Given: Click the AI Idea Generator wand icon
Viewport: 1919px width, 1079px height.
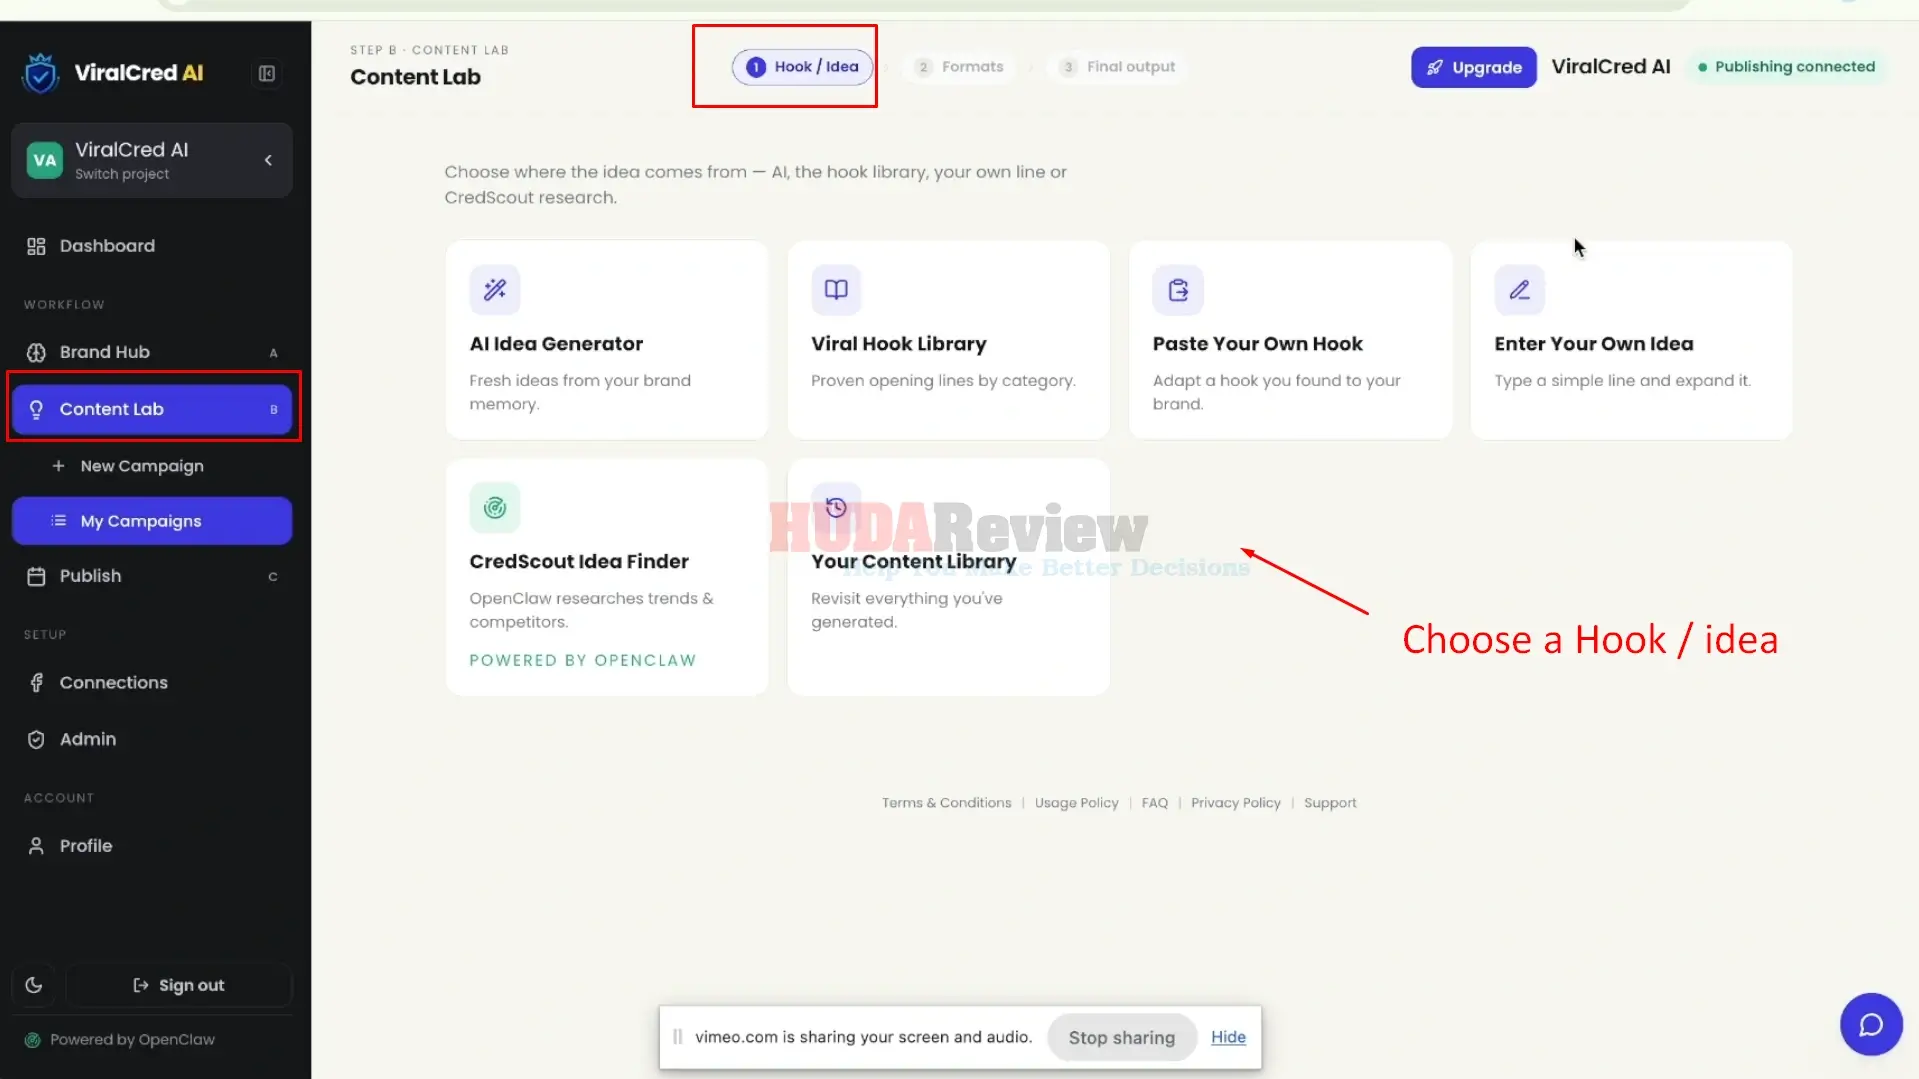Looking at the screenshot, I should point(495,290).
